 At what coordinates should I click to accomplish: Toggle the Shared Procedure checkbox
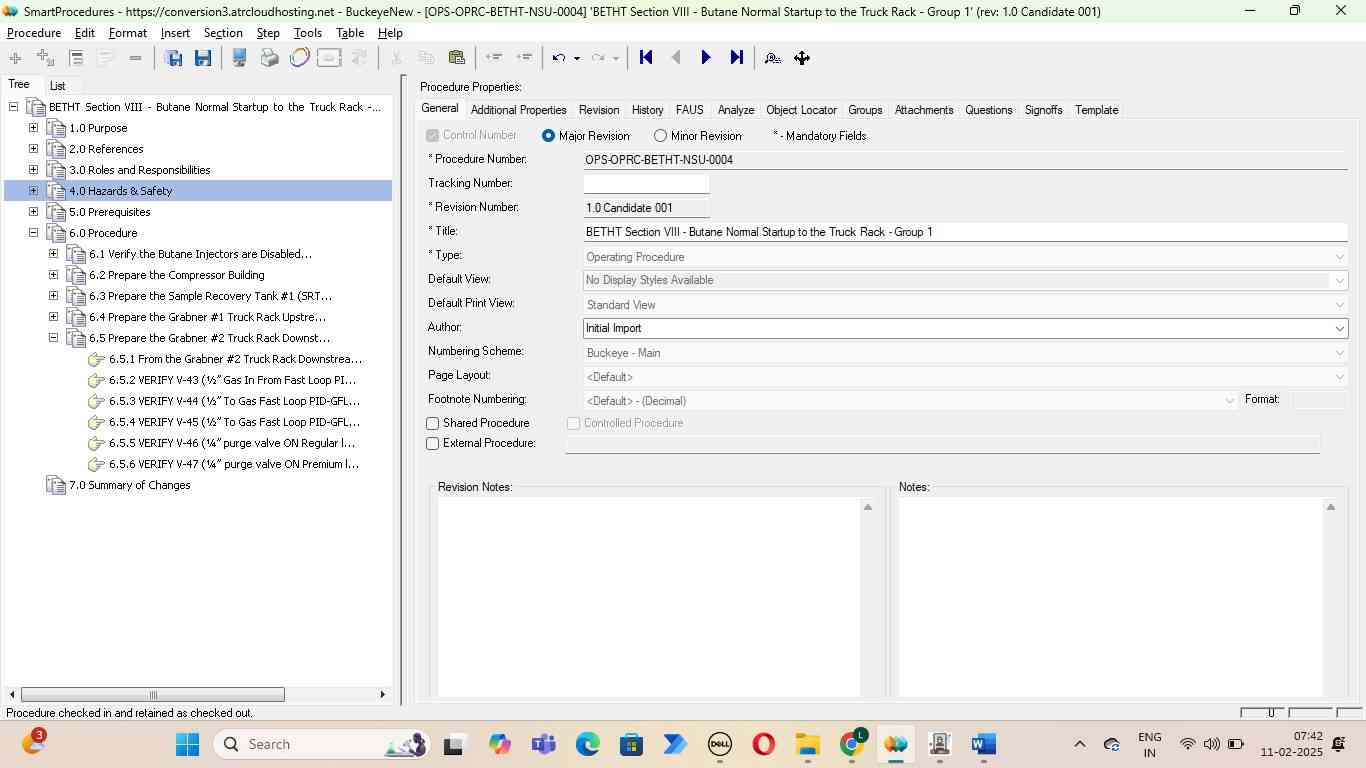tap(433, 424)
